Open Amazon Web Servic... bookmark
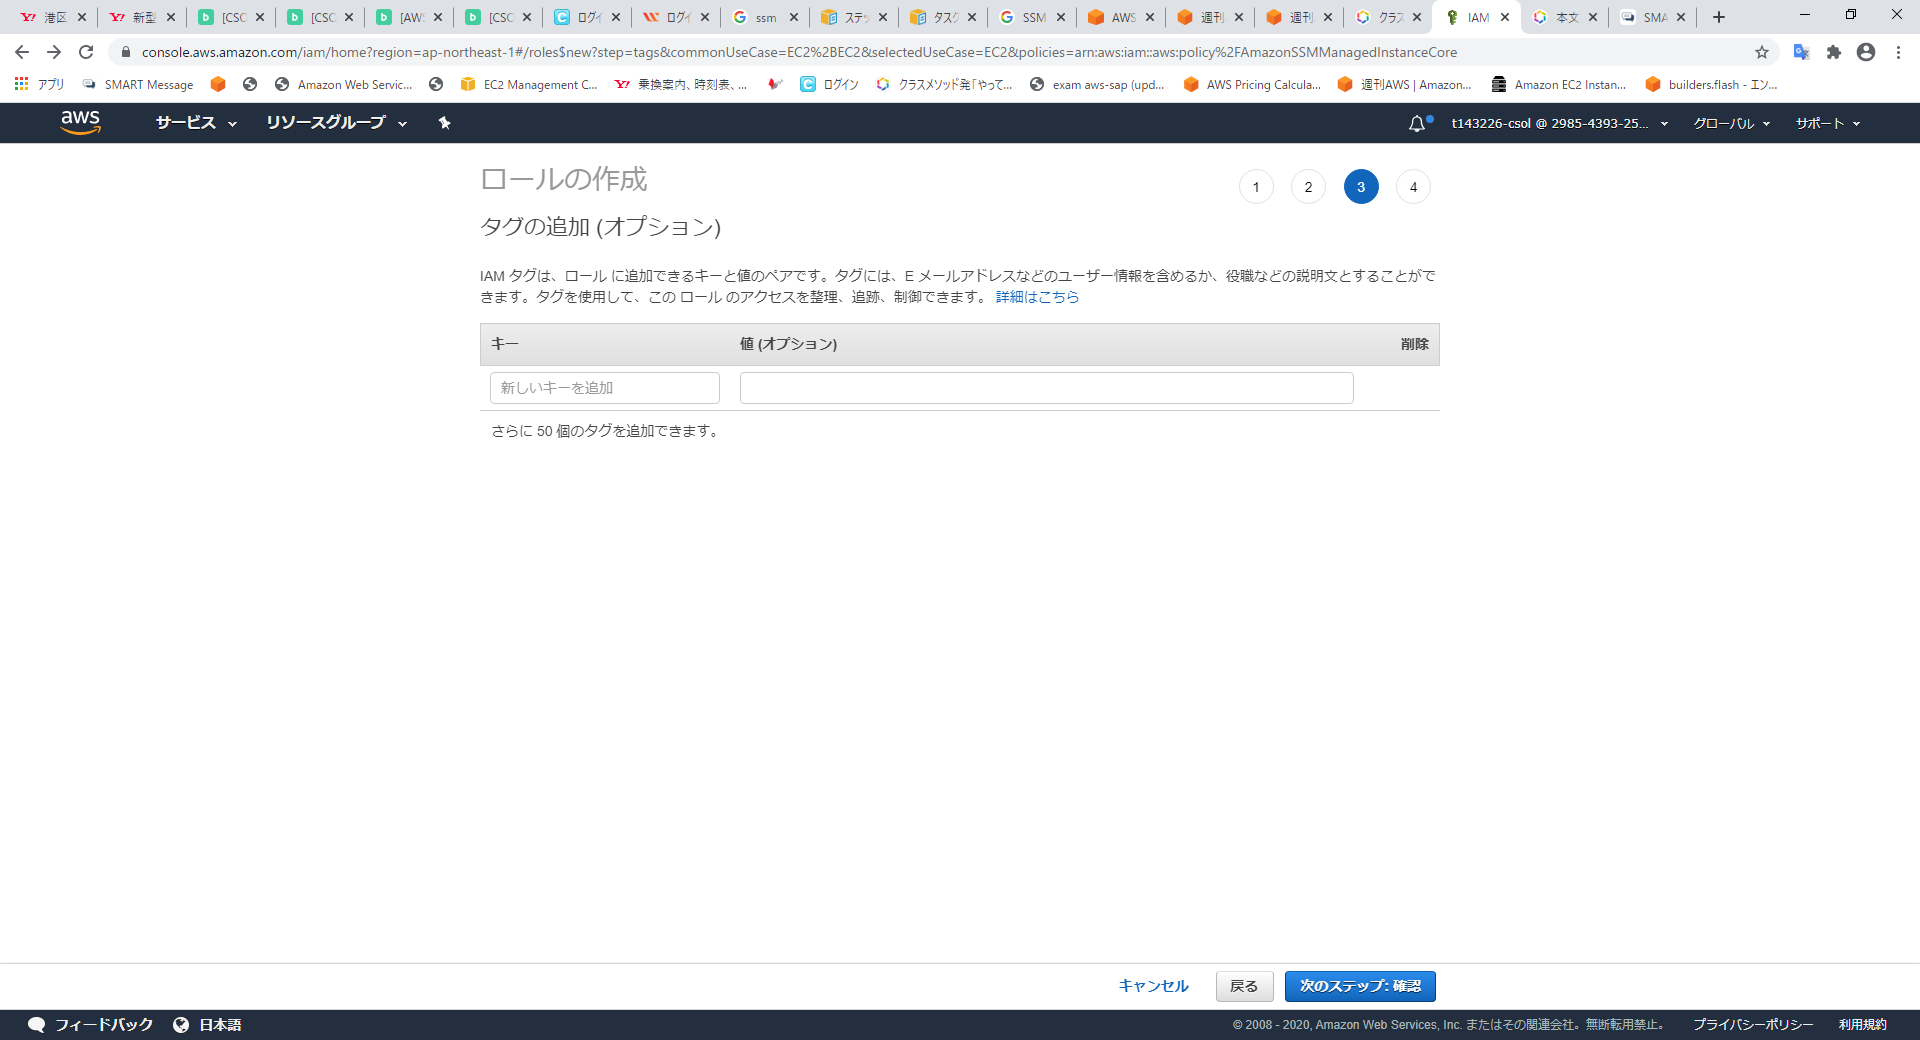1920x1040 pixels. [x=344, y=85]
